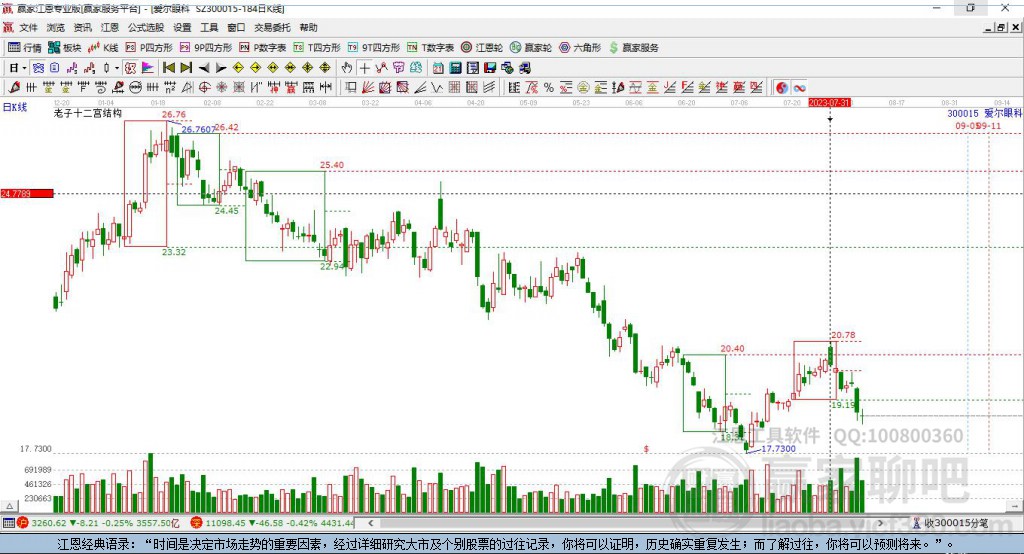Viewport: 1024px width, 554px height.
Task: Open 赢家服务 with dollar icon
Action: (x=633, y=48)
